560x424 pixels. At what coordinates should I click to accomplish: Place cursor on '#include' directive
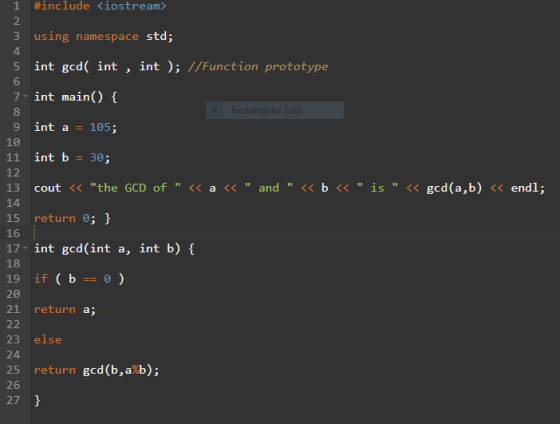click(x=62, y=6)
